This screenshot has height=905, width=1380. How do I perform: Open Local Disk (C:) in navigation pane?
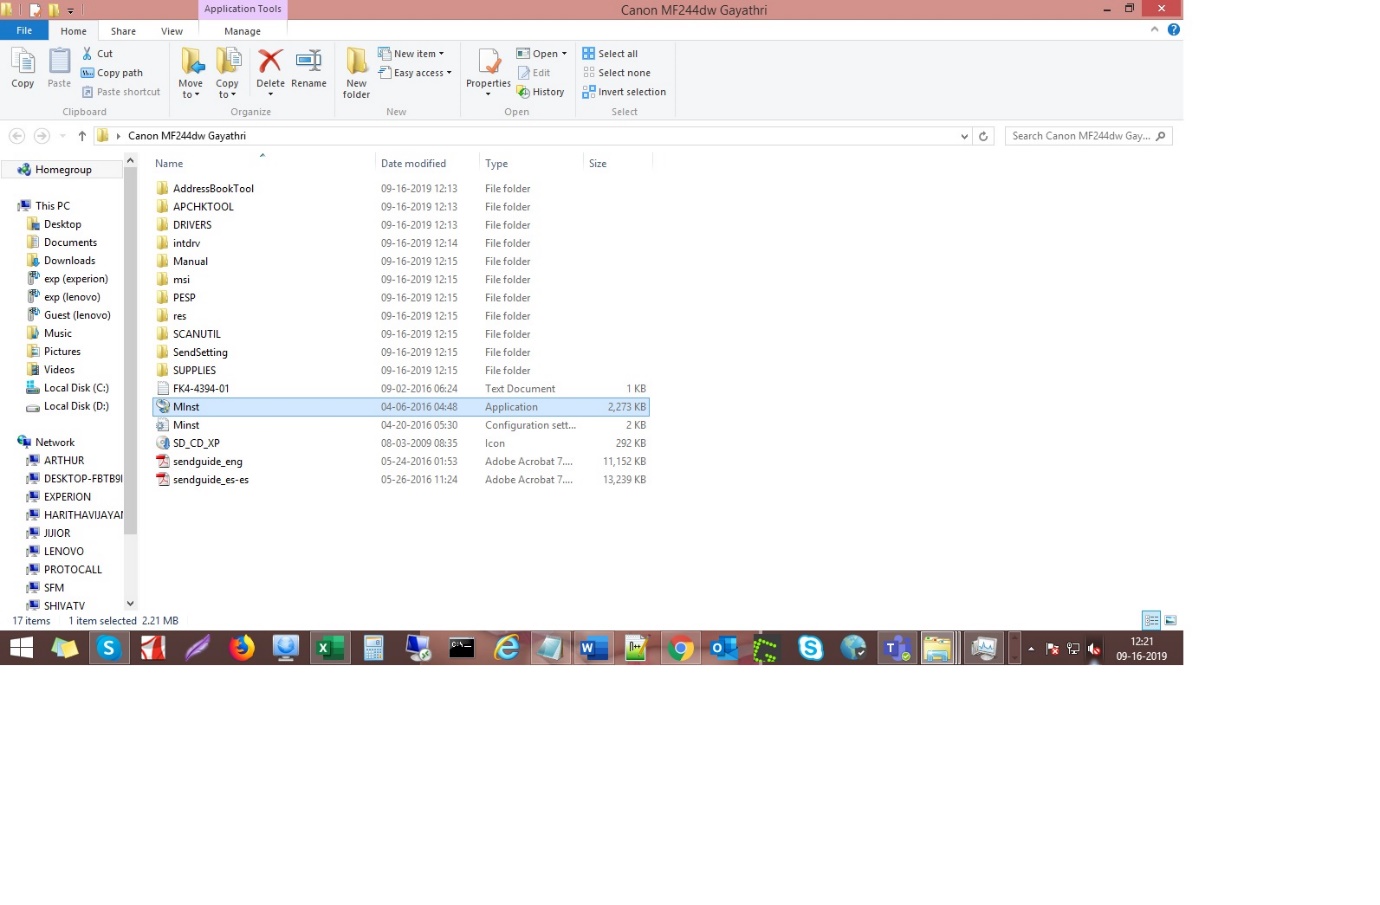(76, 388)
